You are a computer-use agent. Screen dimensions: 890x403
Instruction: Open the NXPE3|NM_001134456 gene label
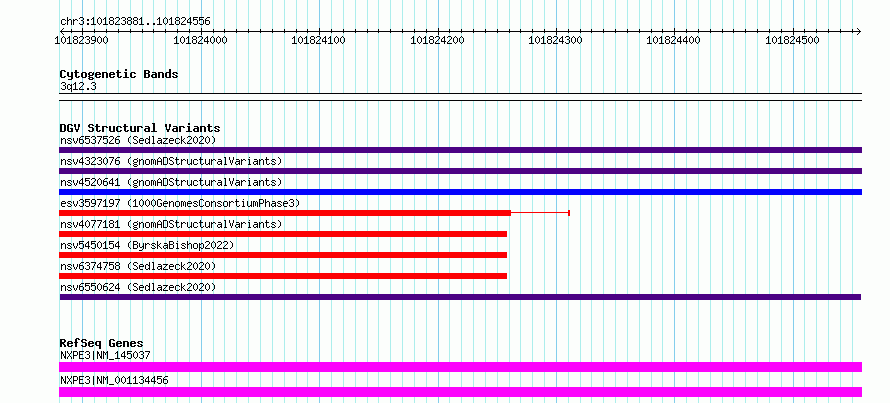coord(114,380)
